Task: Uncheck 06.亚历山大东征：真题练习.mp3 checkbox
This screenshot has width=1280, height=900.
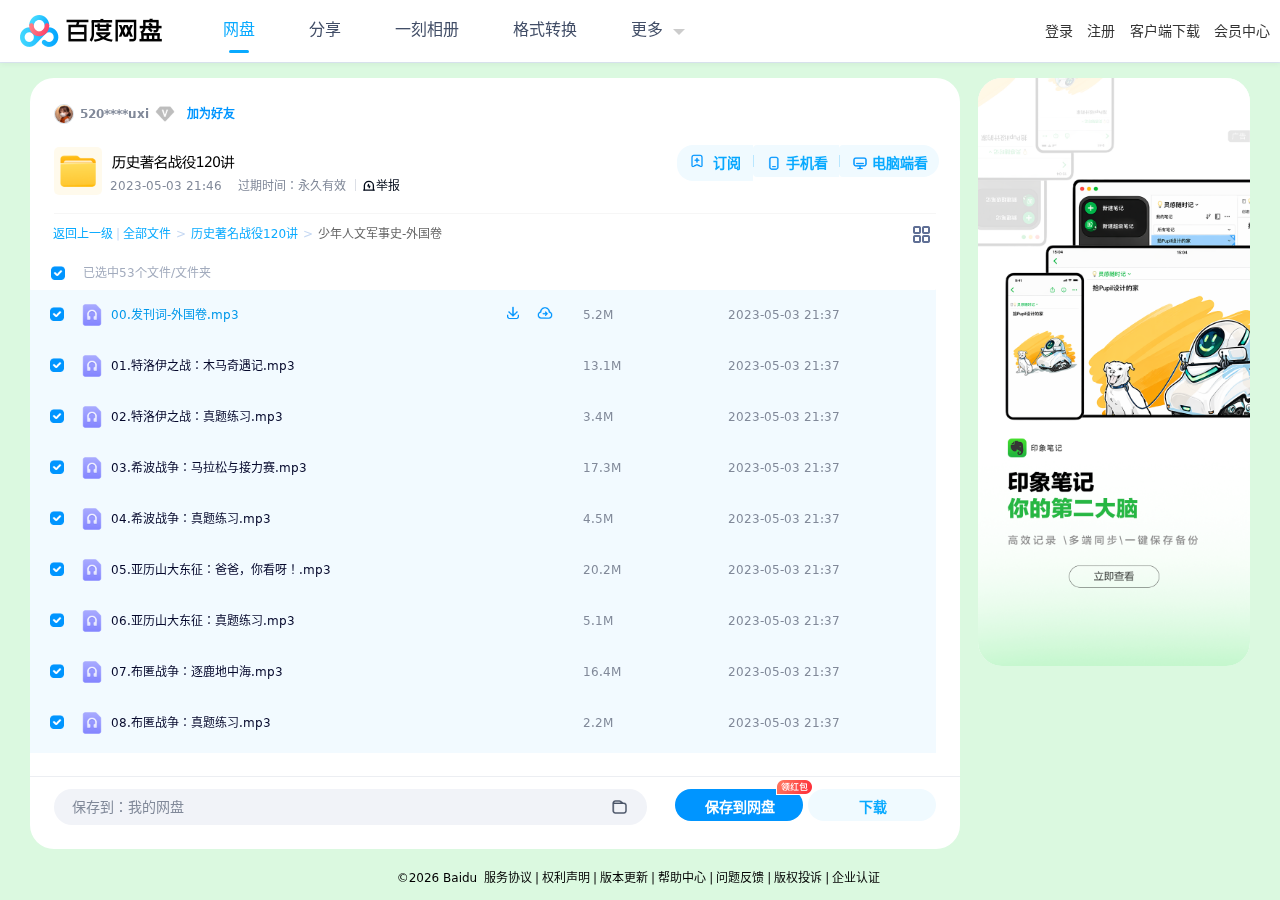Action: click(x=57, y=620)
